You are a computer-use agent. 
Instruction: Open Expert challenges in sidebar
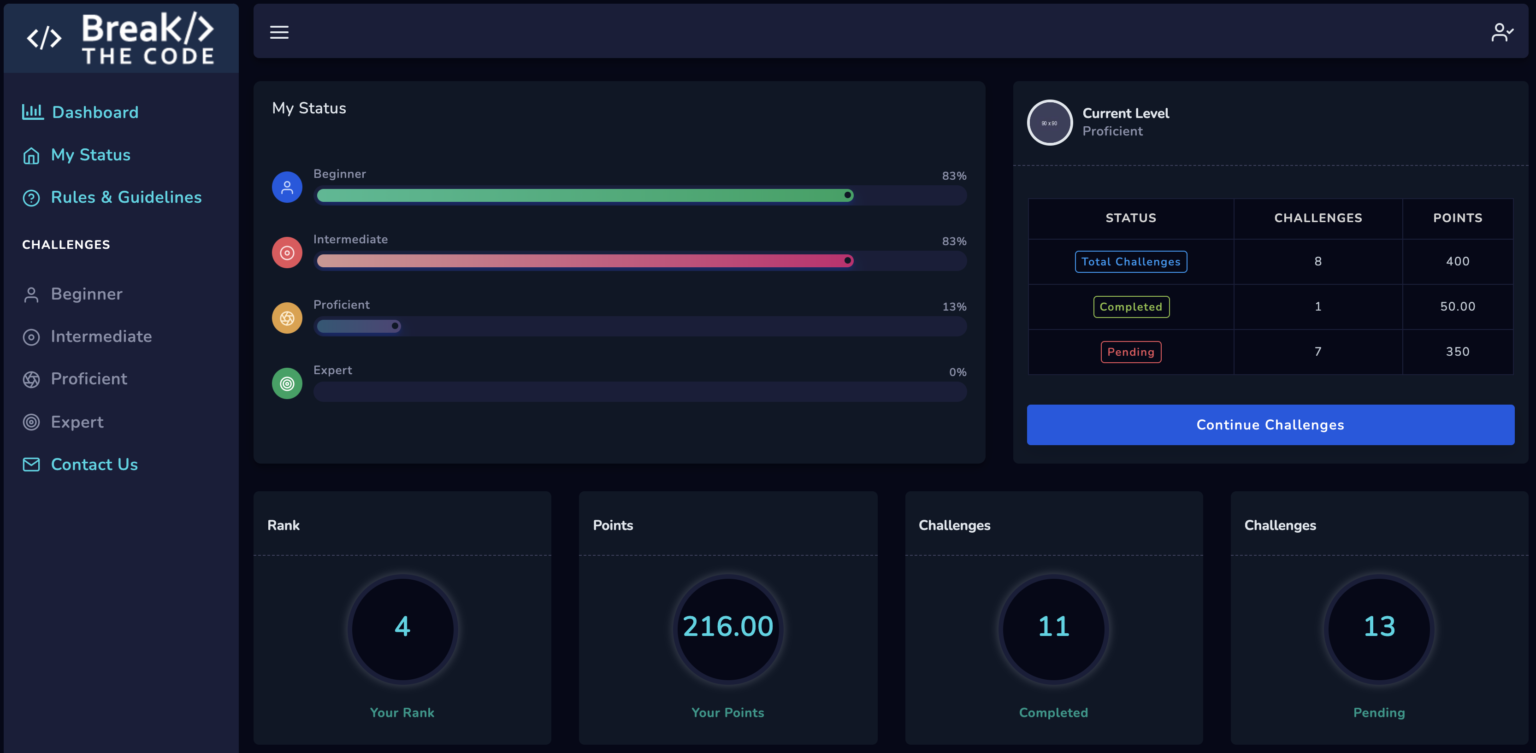click(77, 422)
